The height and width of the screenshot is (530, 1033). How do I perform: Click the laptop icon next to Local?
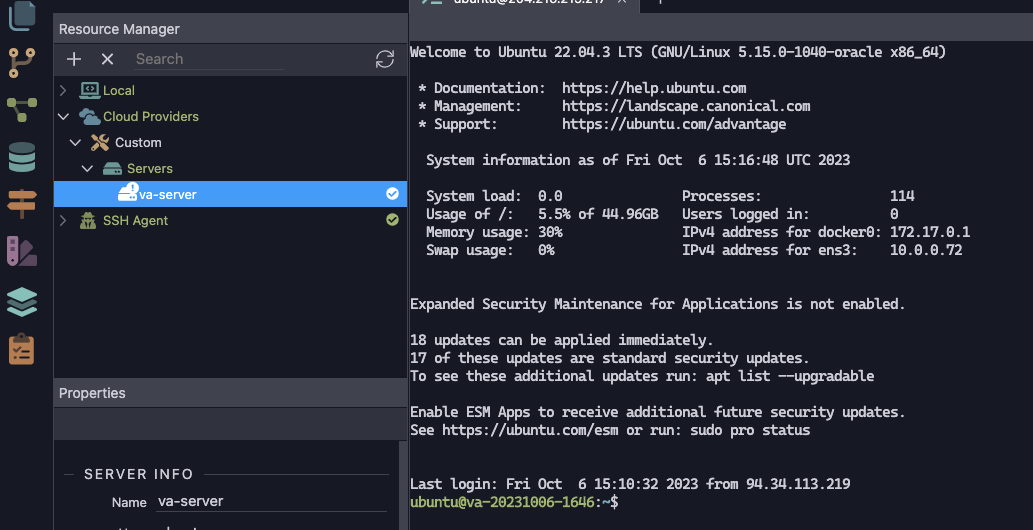click(90, 90)
